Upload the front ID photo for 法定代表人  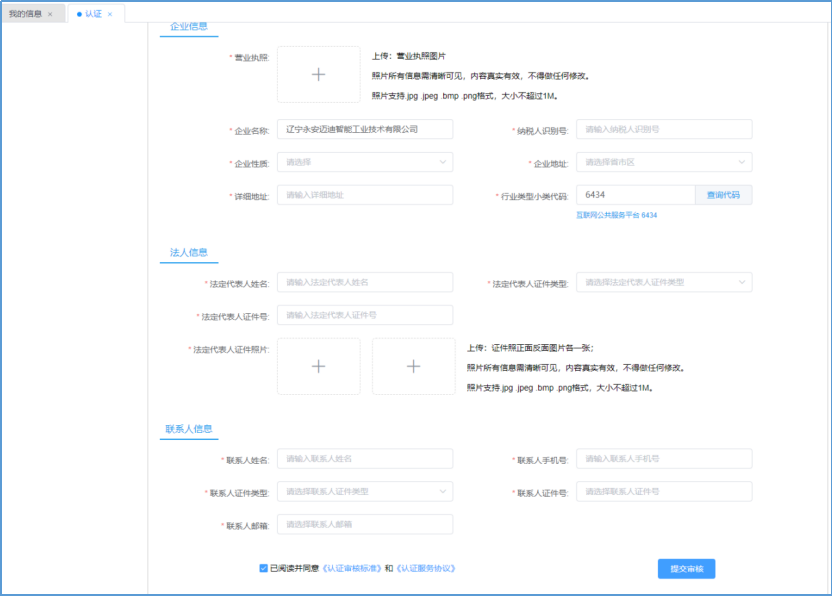318,366
